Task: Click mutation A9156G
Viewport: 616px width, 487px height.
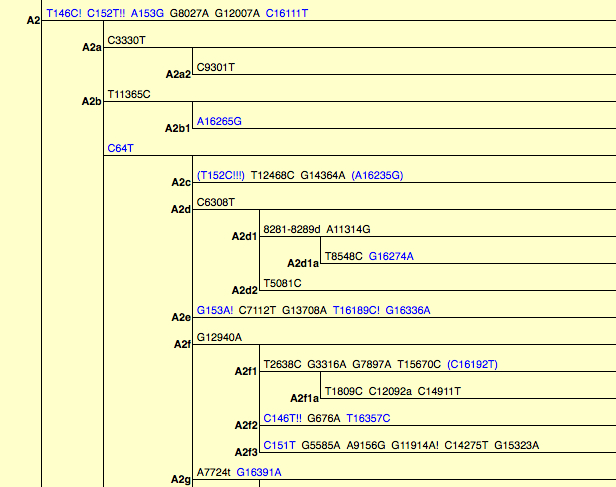Action: click(x=366, y=445)
